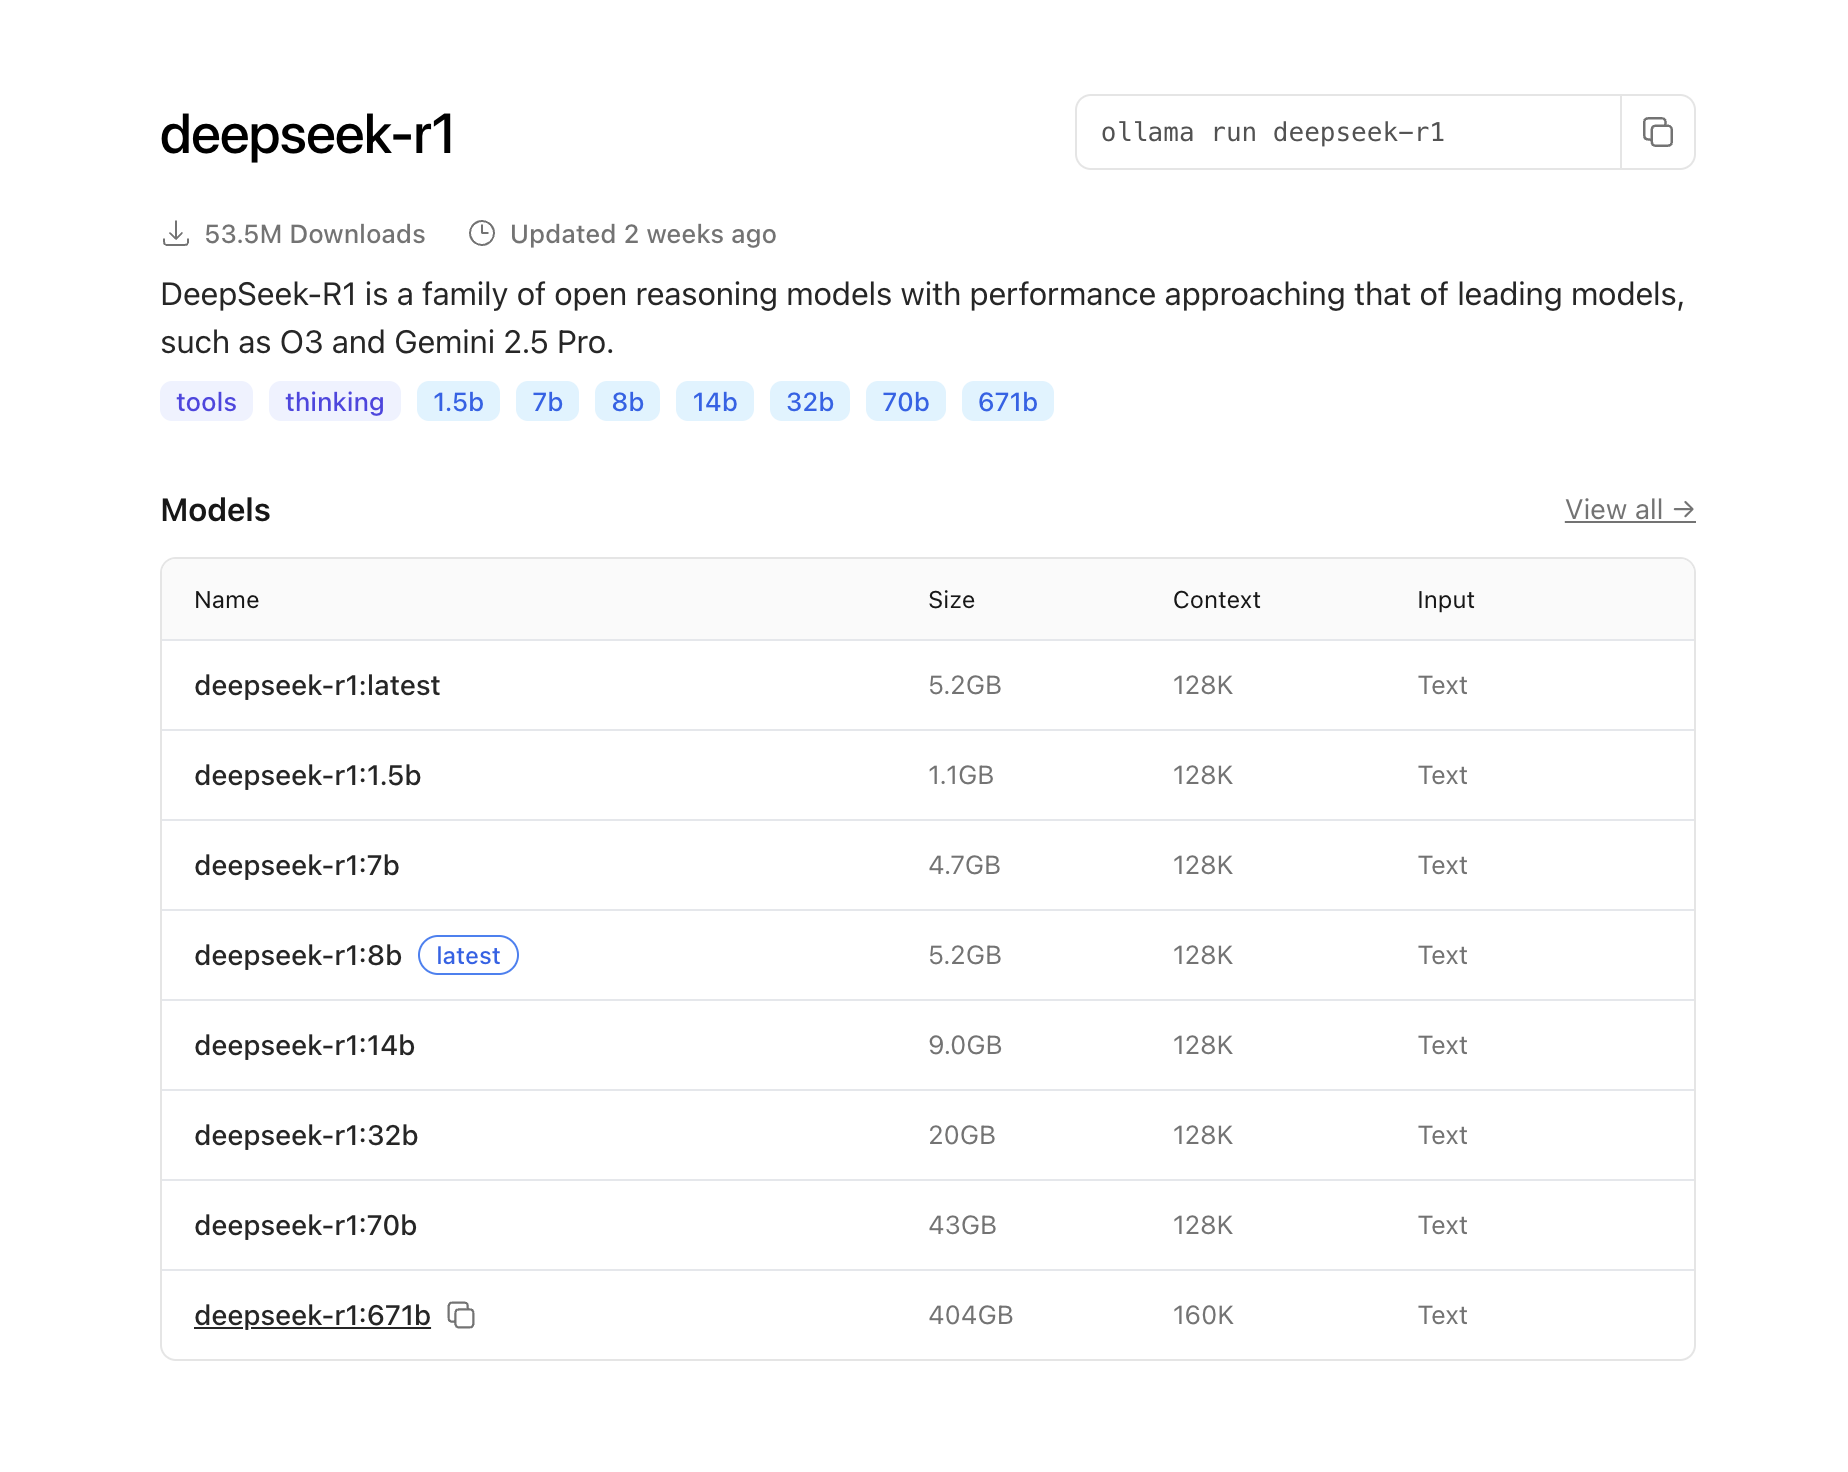Screen dimensions: 1848x1472
Task: Open the deepseek-r1:8b model
Action: point(298,955)
